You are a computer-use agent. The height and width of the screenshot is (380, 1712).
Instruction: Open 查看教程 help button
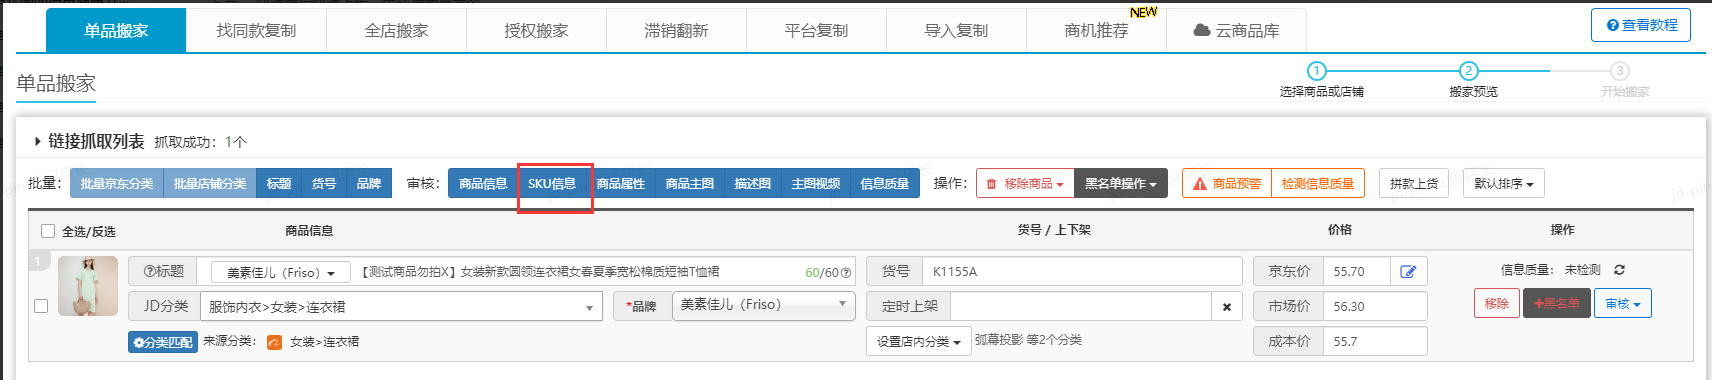pos(1641,25)
